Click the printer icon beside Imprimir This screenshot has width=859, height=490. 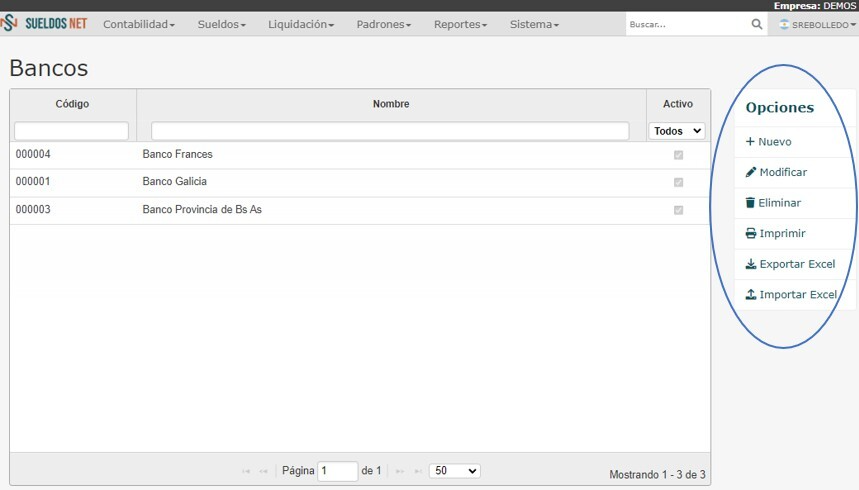(x=751, y=233)
